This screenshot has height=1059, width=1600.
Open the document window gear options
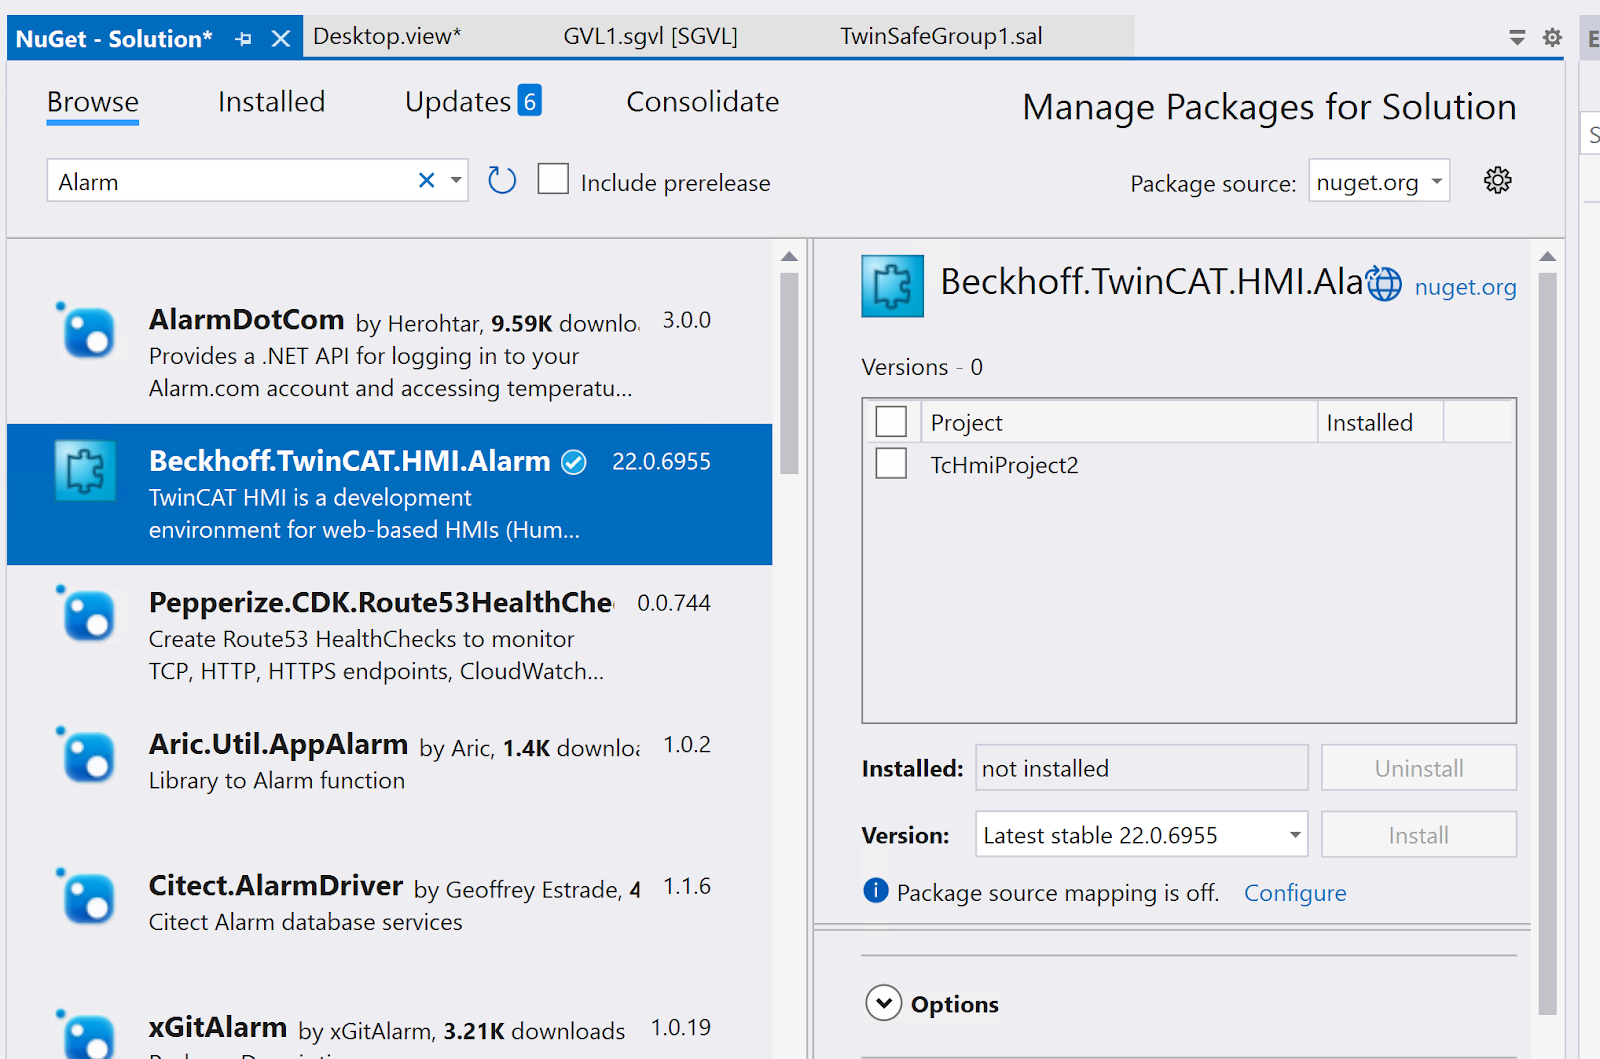click(1552, 38)
